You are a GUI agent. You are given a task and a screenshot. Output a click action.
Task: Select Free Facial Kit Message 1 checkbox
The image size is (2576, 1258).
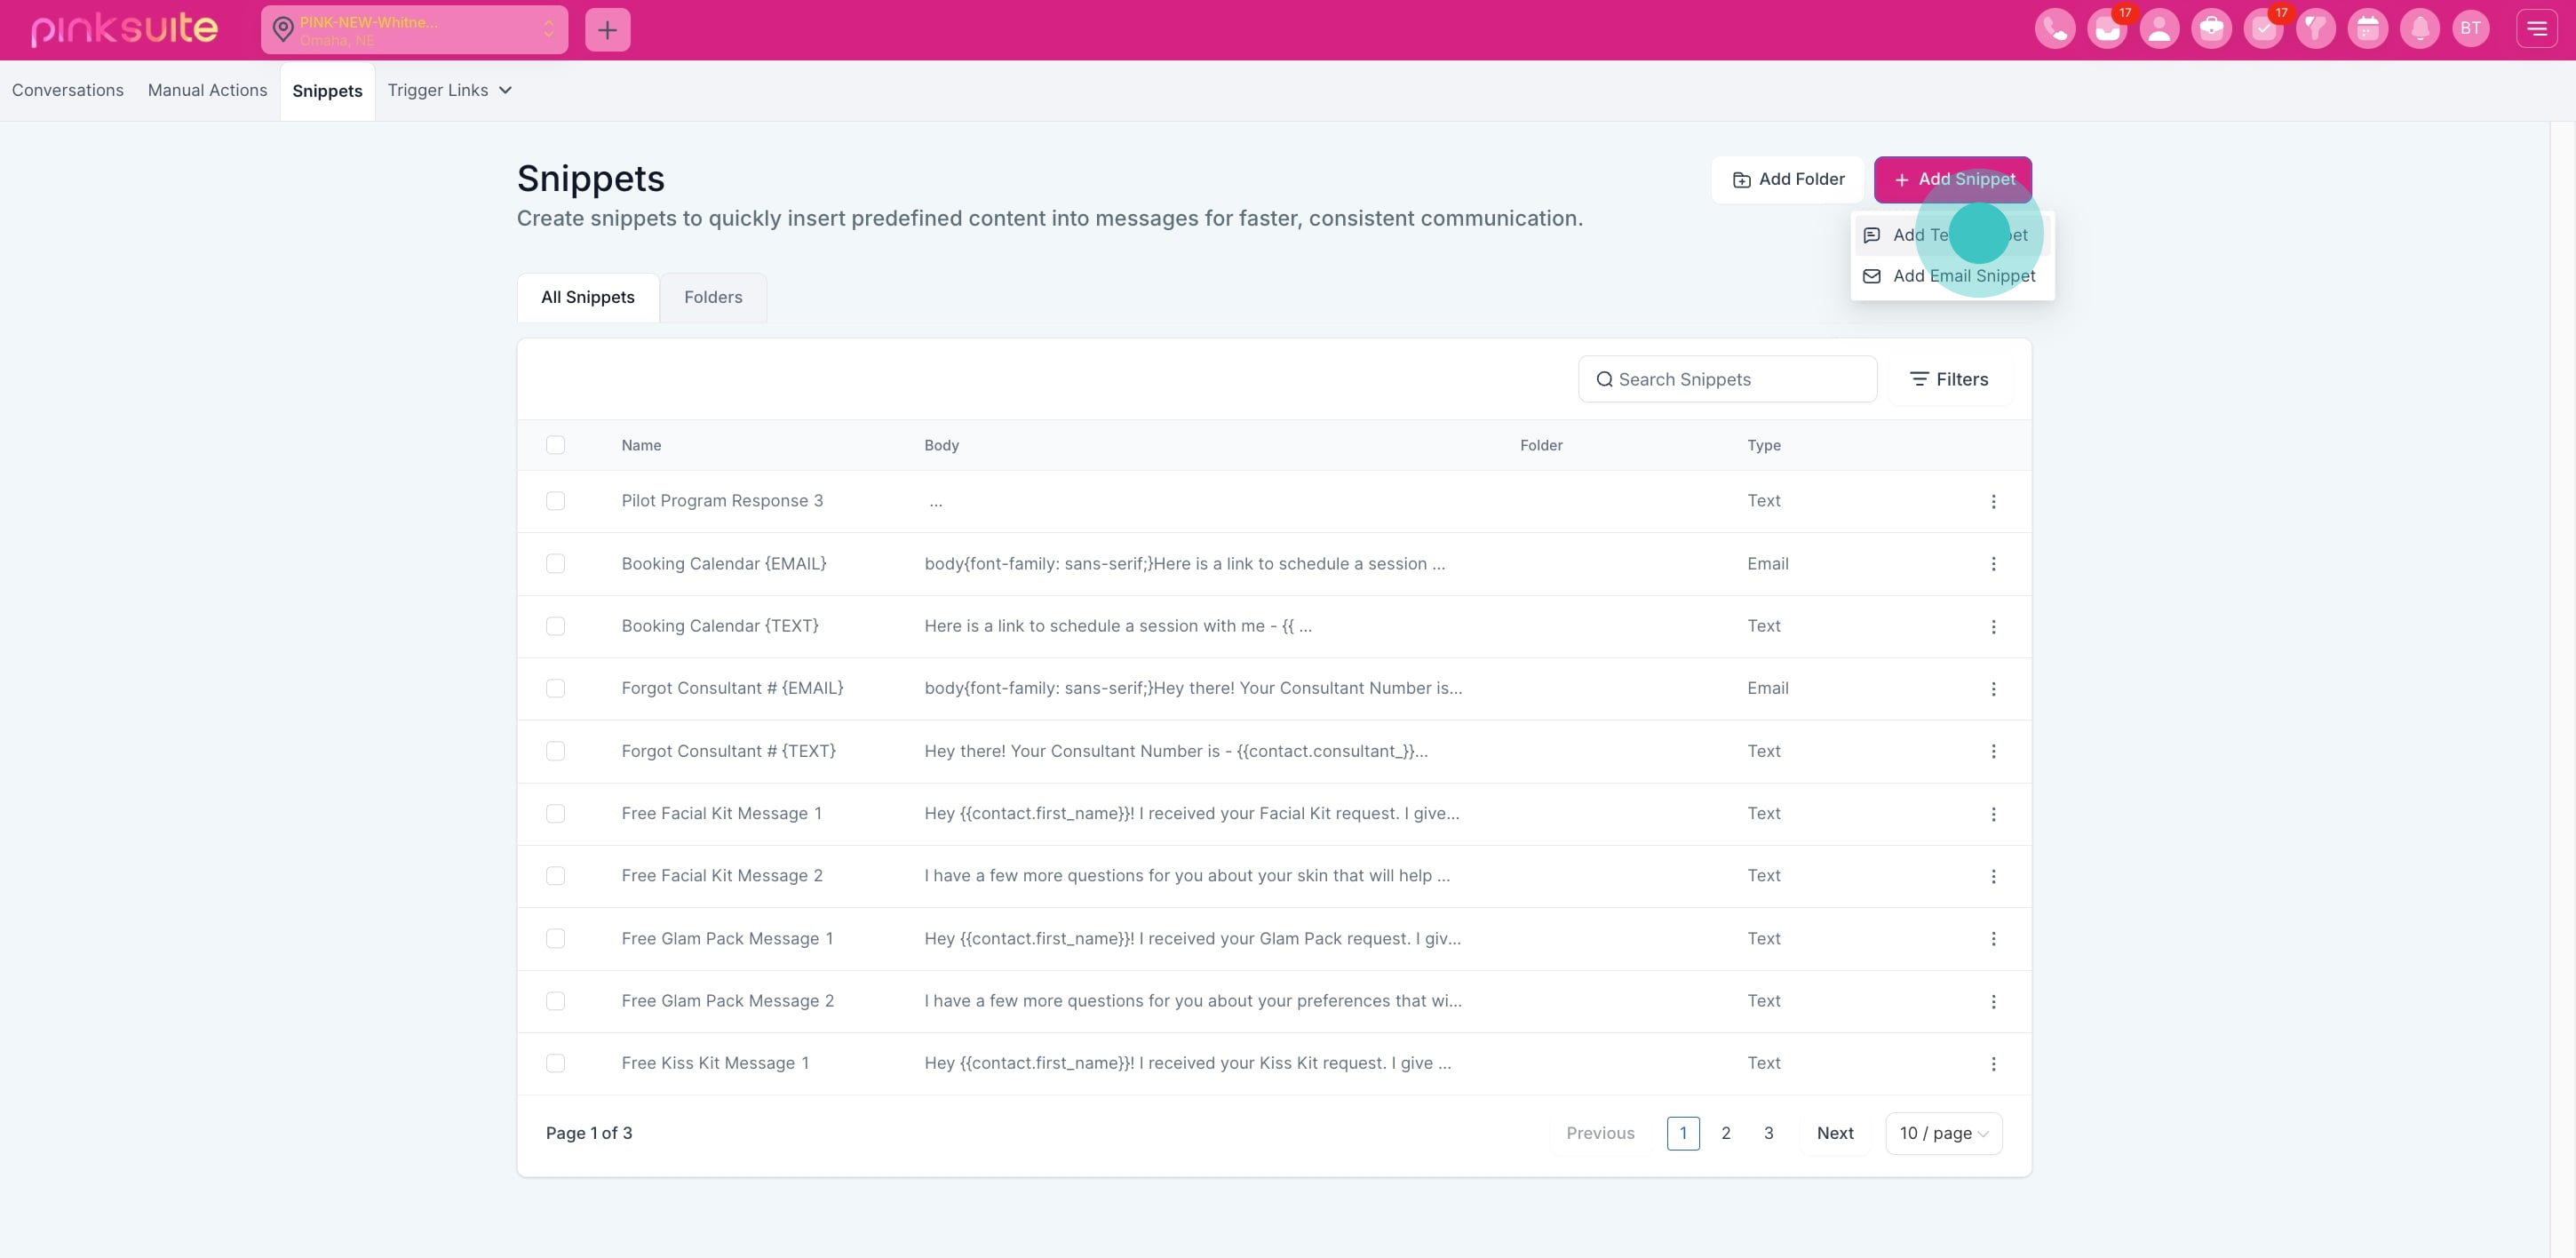[x=555, y=814]
